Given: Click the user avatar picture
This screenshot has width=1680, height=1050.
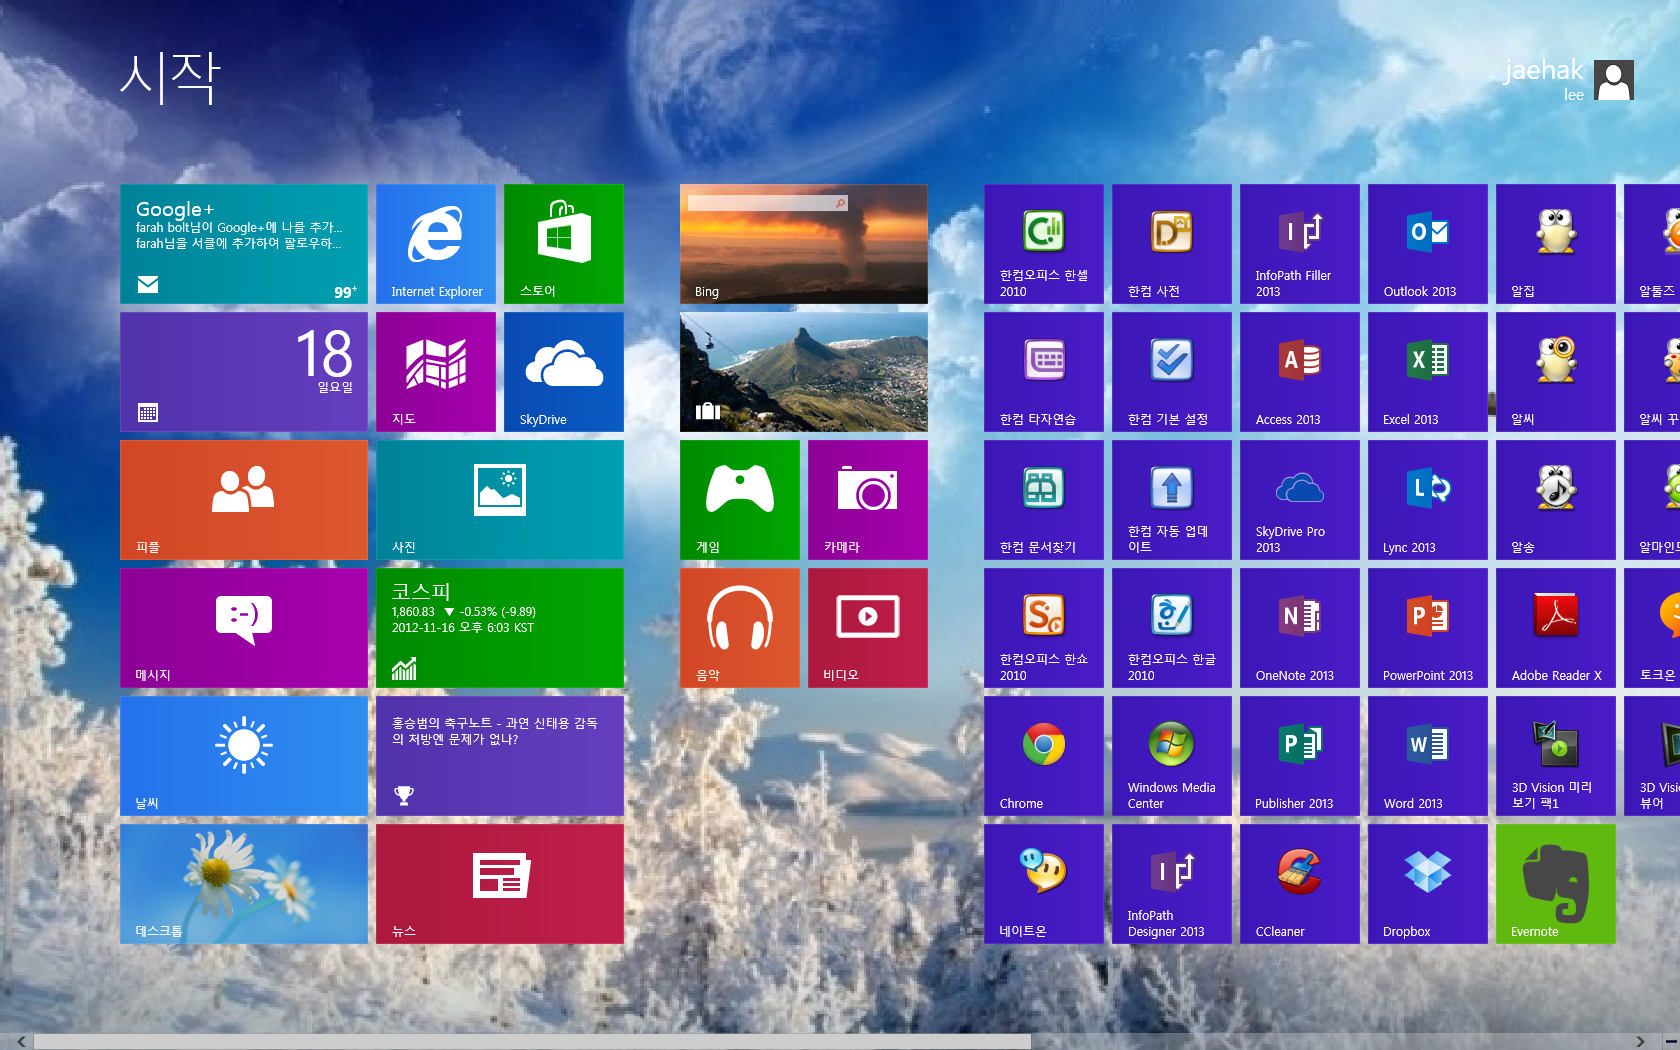Looking at the screenshot, I should pyautogui.click(x=1614, y=80).
